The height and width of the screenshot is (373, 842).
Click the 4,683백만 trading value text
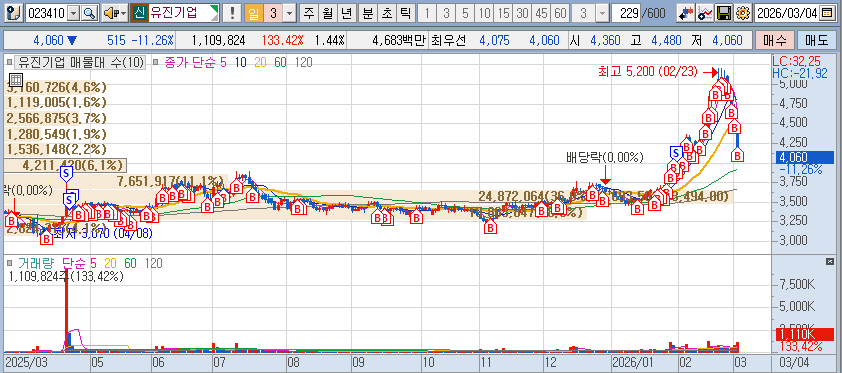coord(399,40)
